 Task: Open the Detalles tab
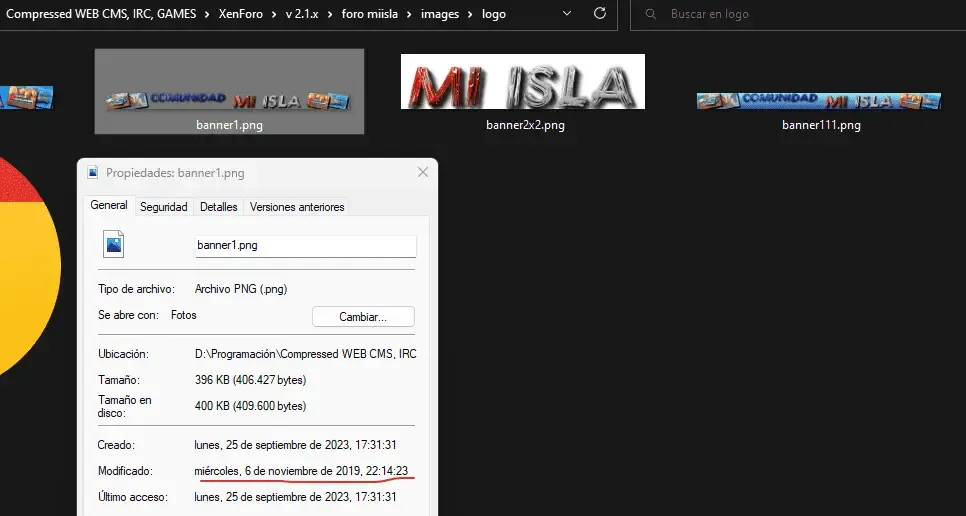[219, 207]
